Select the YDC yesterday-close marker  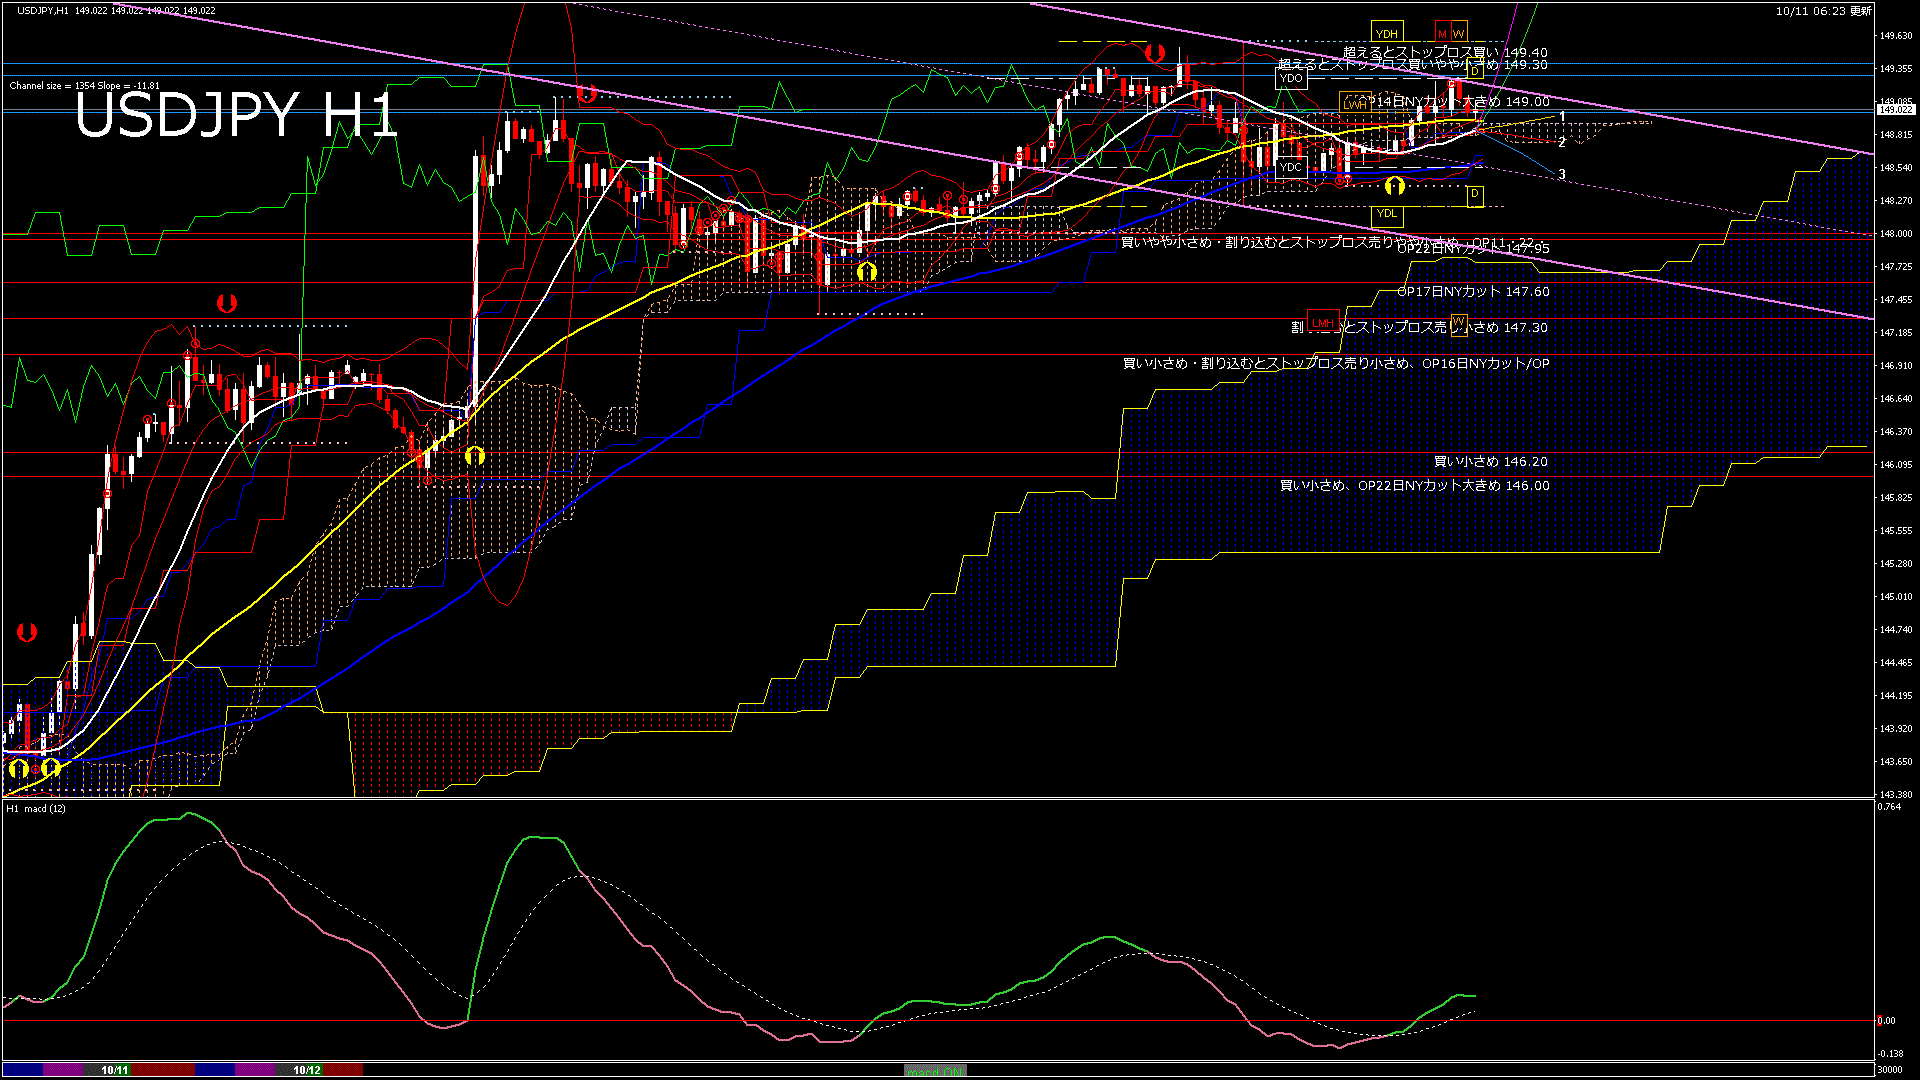1290,167
